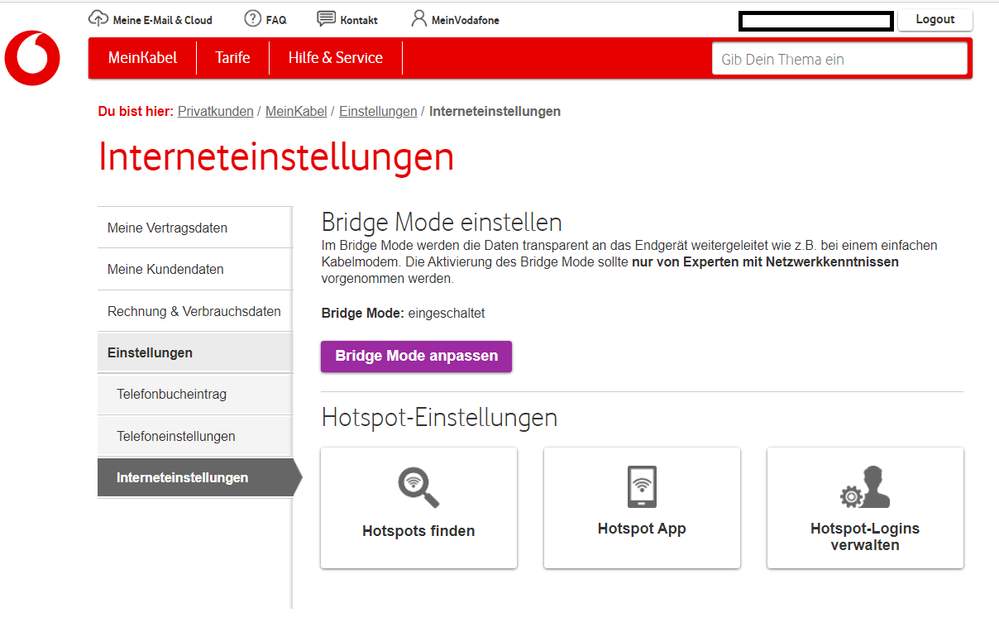Select Meine Vertragsdaten in sidebar
Image resolution: width=999 pixels, height=623 pixels.
point(194,227)
